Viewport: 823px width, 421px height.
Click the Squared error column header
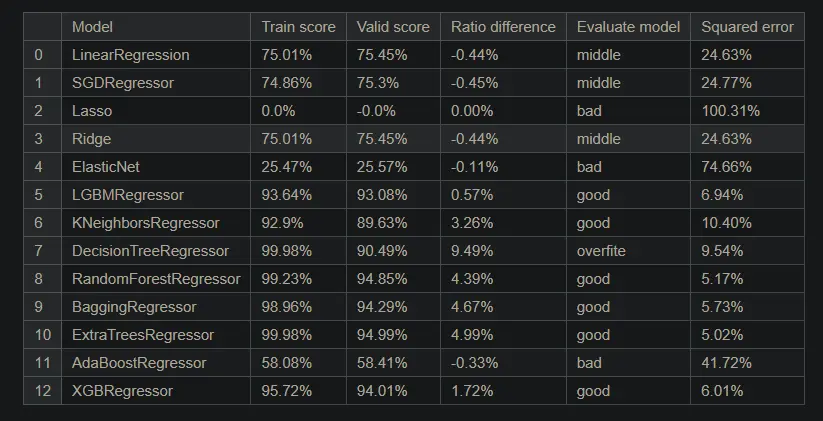747,27
